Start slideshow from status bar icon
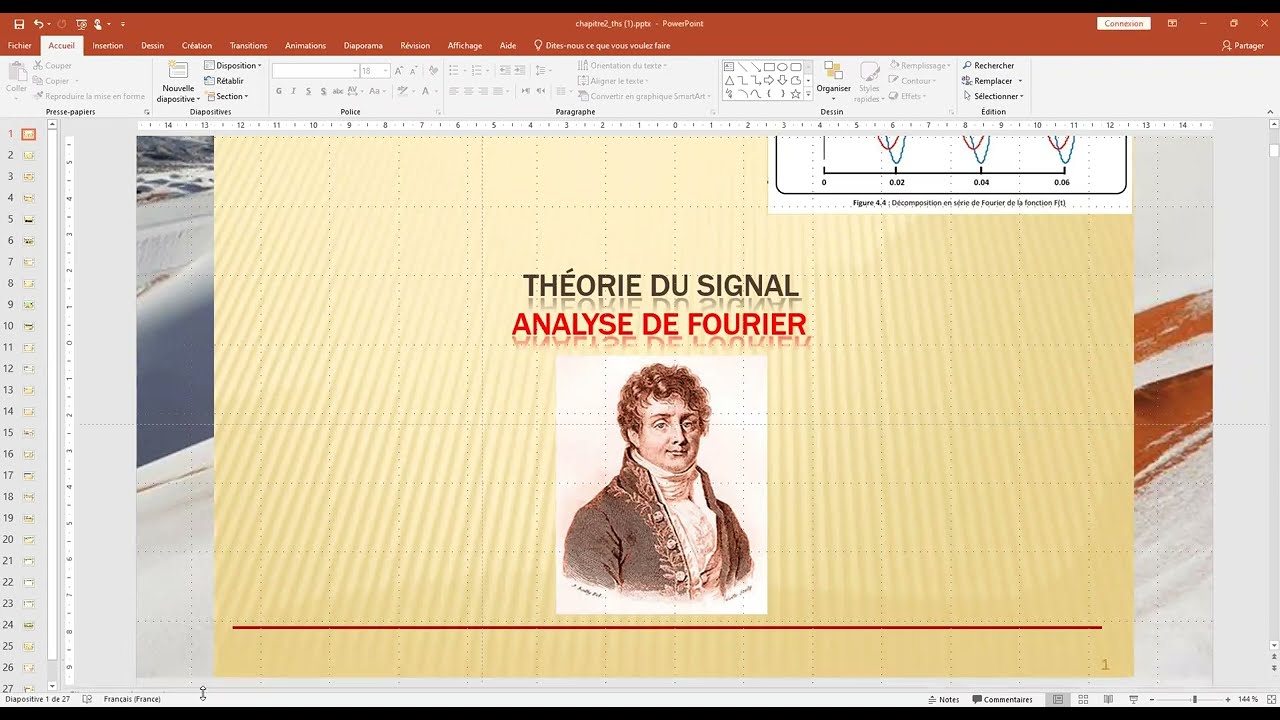Image resolution: width=1280 pixels, height=720 pixels. [x=1133, y=699]
